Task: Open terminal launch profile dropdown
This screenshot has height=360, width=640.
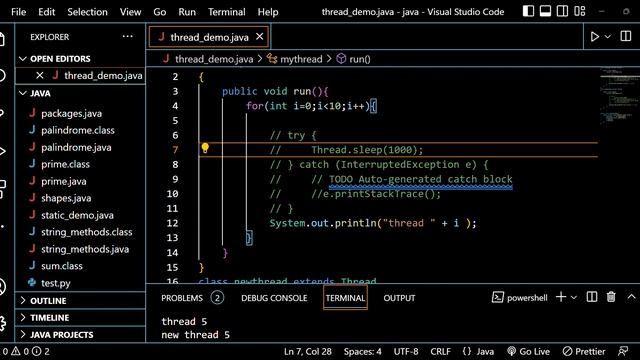Action: tap(574, 298)
